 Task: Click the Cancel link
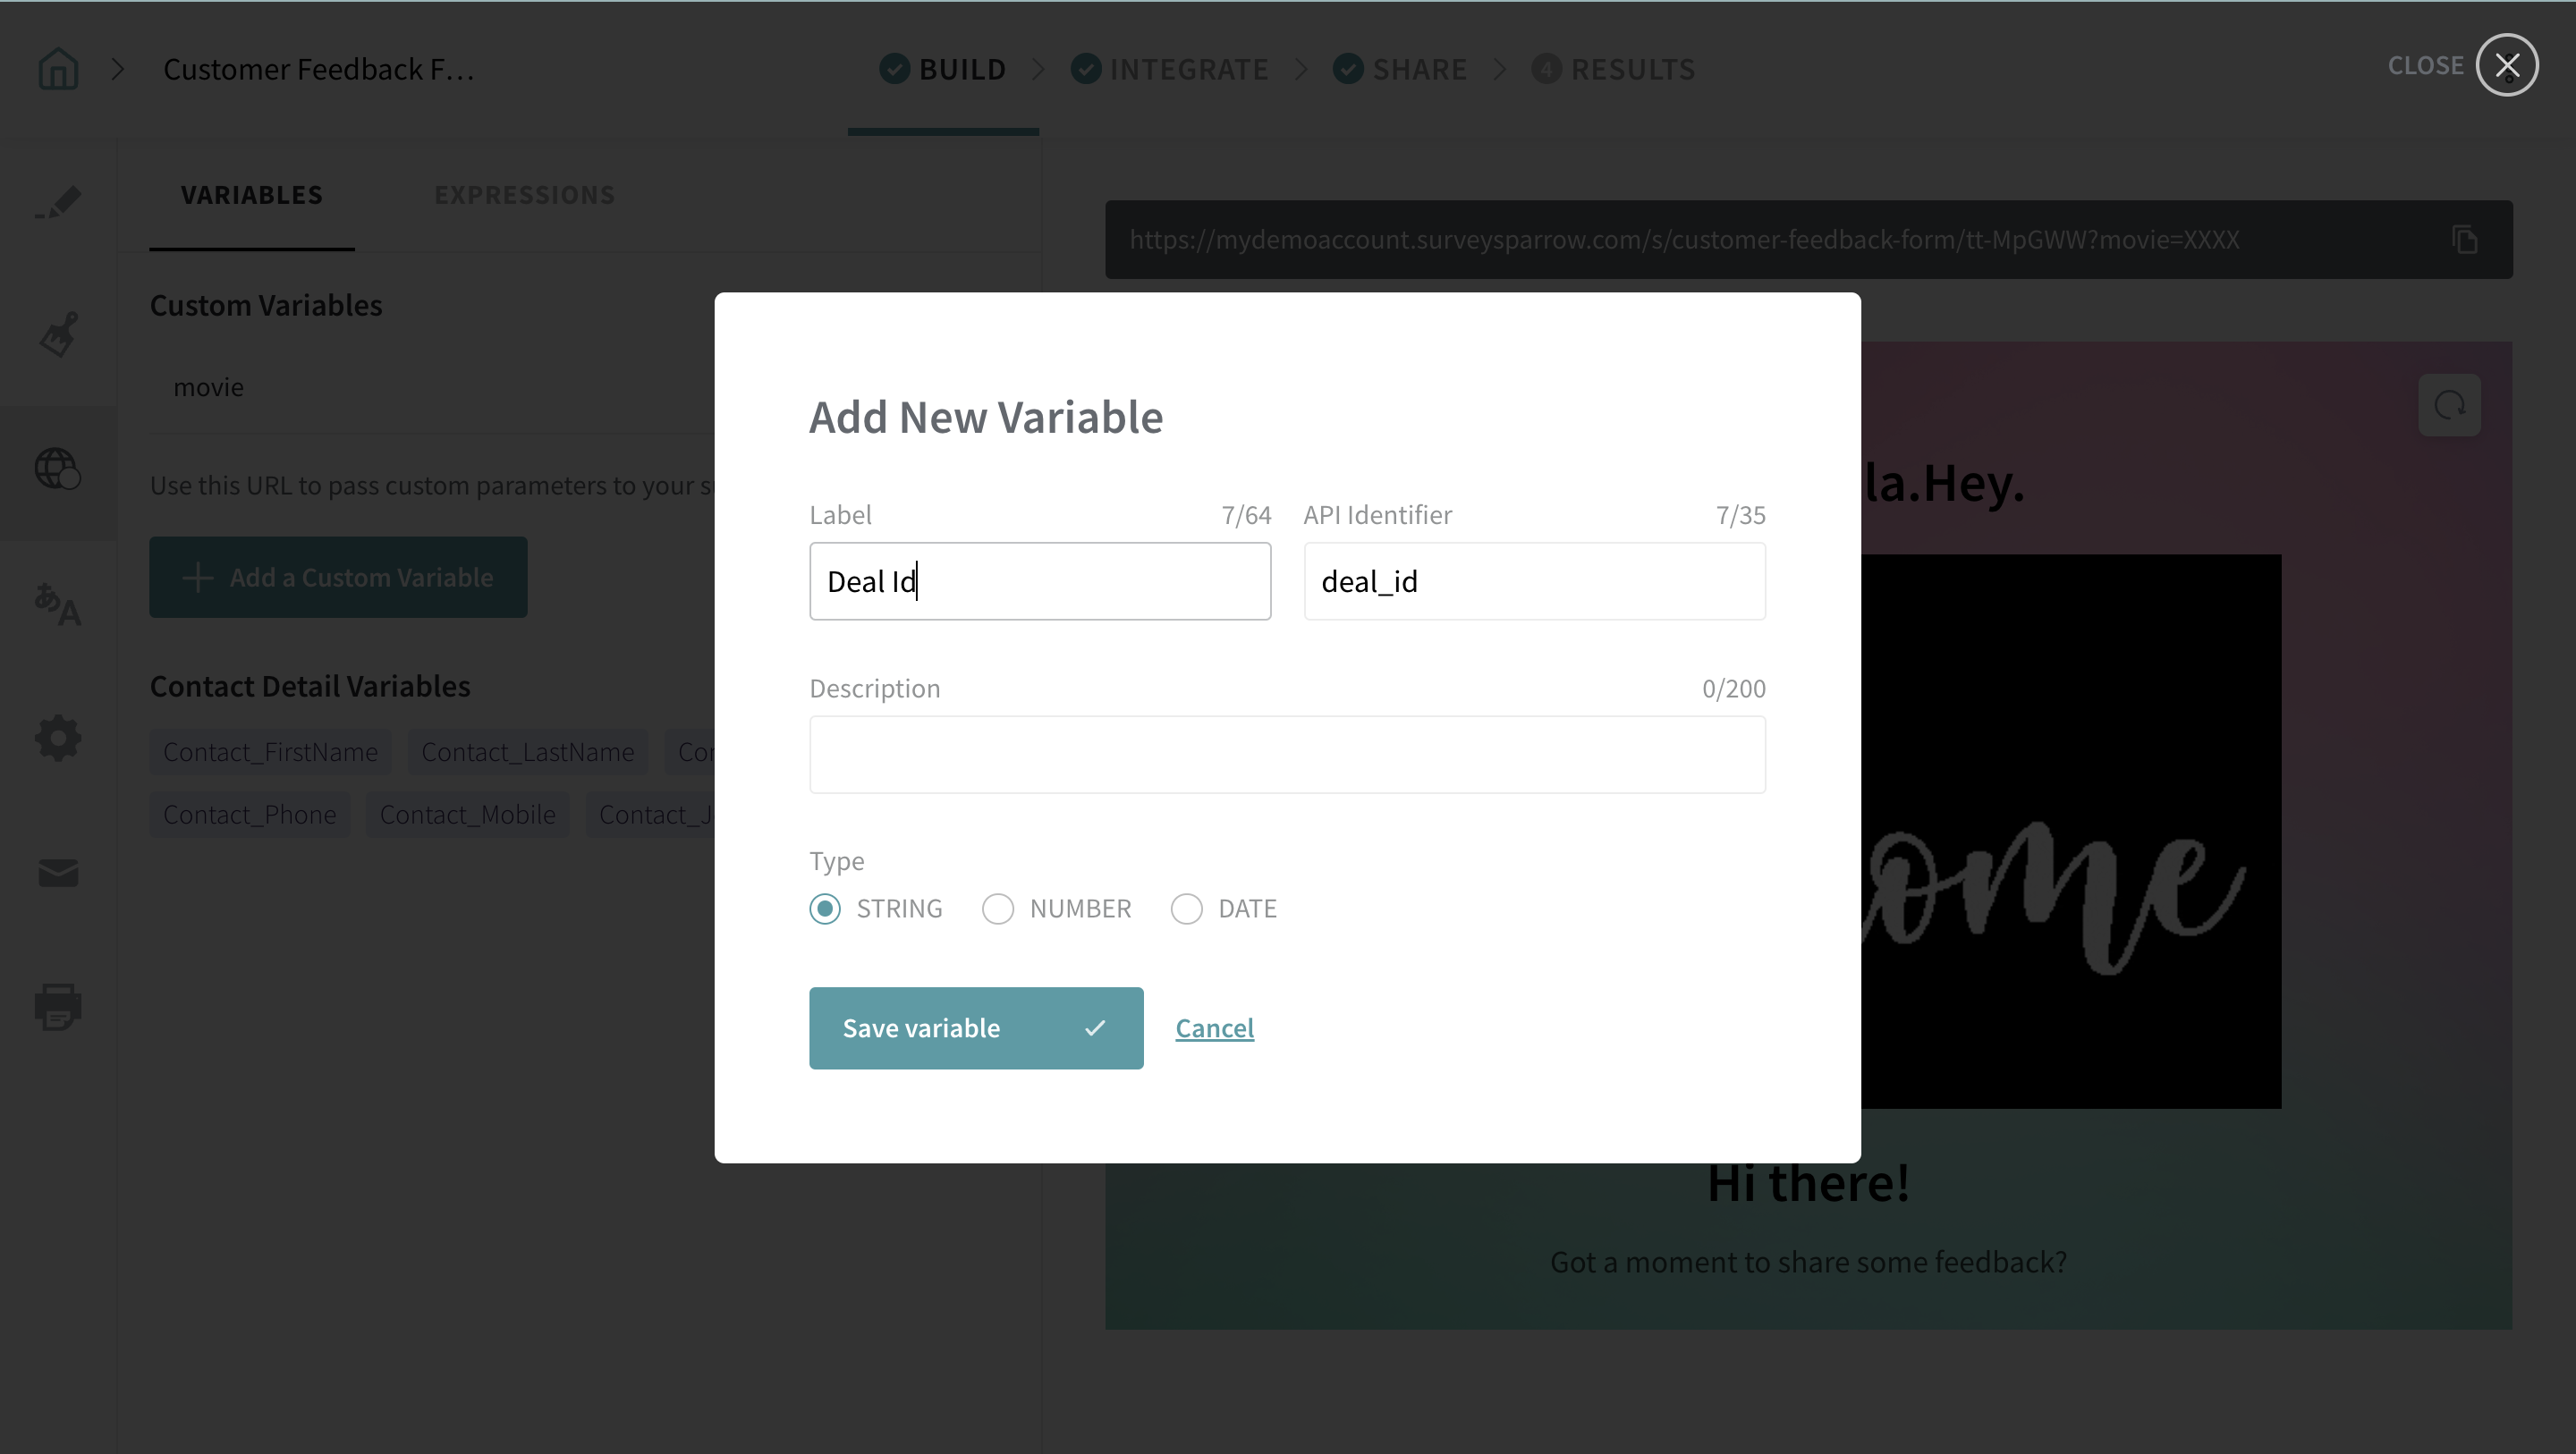pos(1214,1028)
